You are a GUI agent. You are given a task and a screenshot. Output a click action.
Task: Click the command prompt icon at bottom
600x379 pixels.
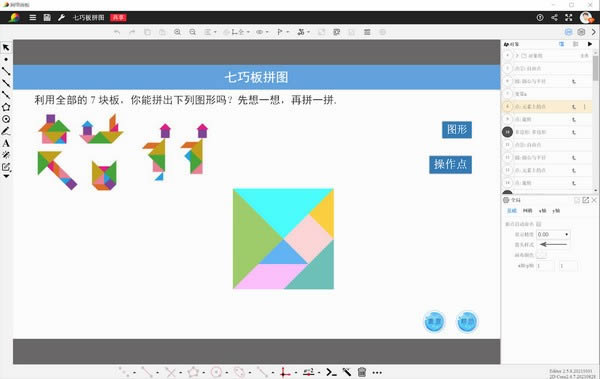click(331, 372)
